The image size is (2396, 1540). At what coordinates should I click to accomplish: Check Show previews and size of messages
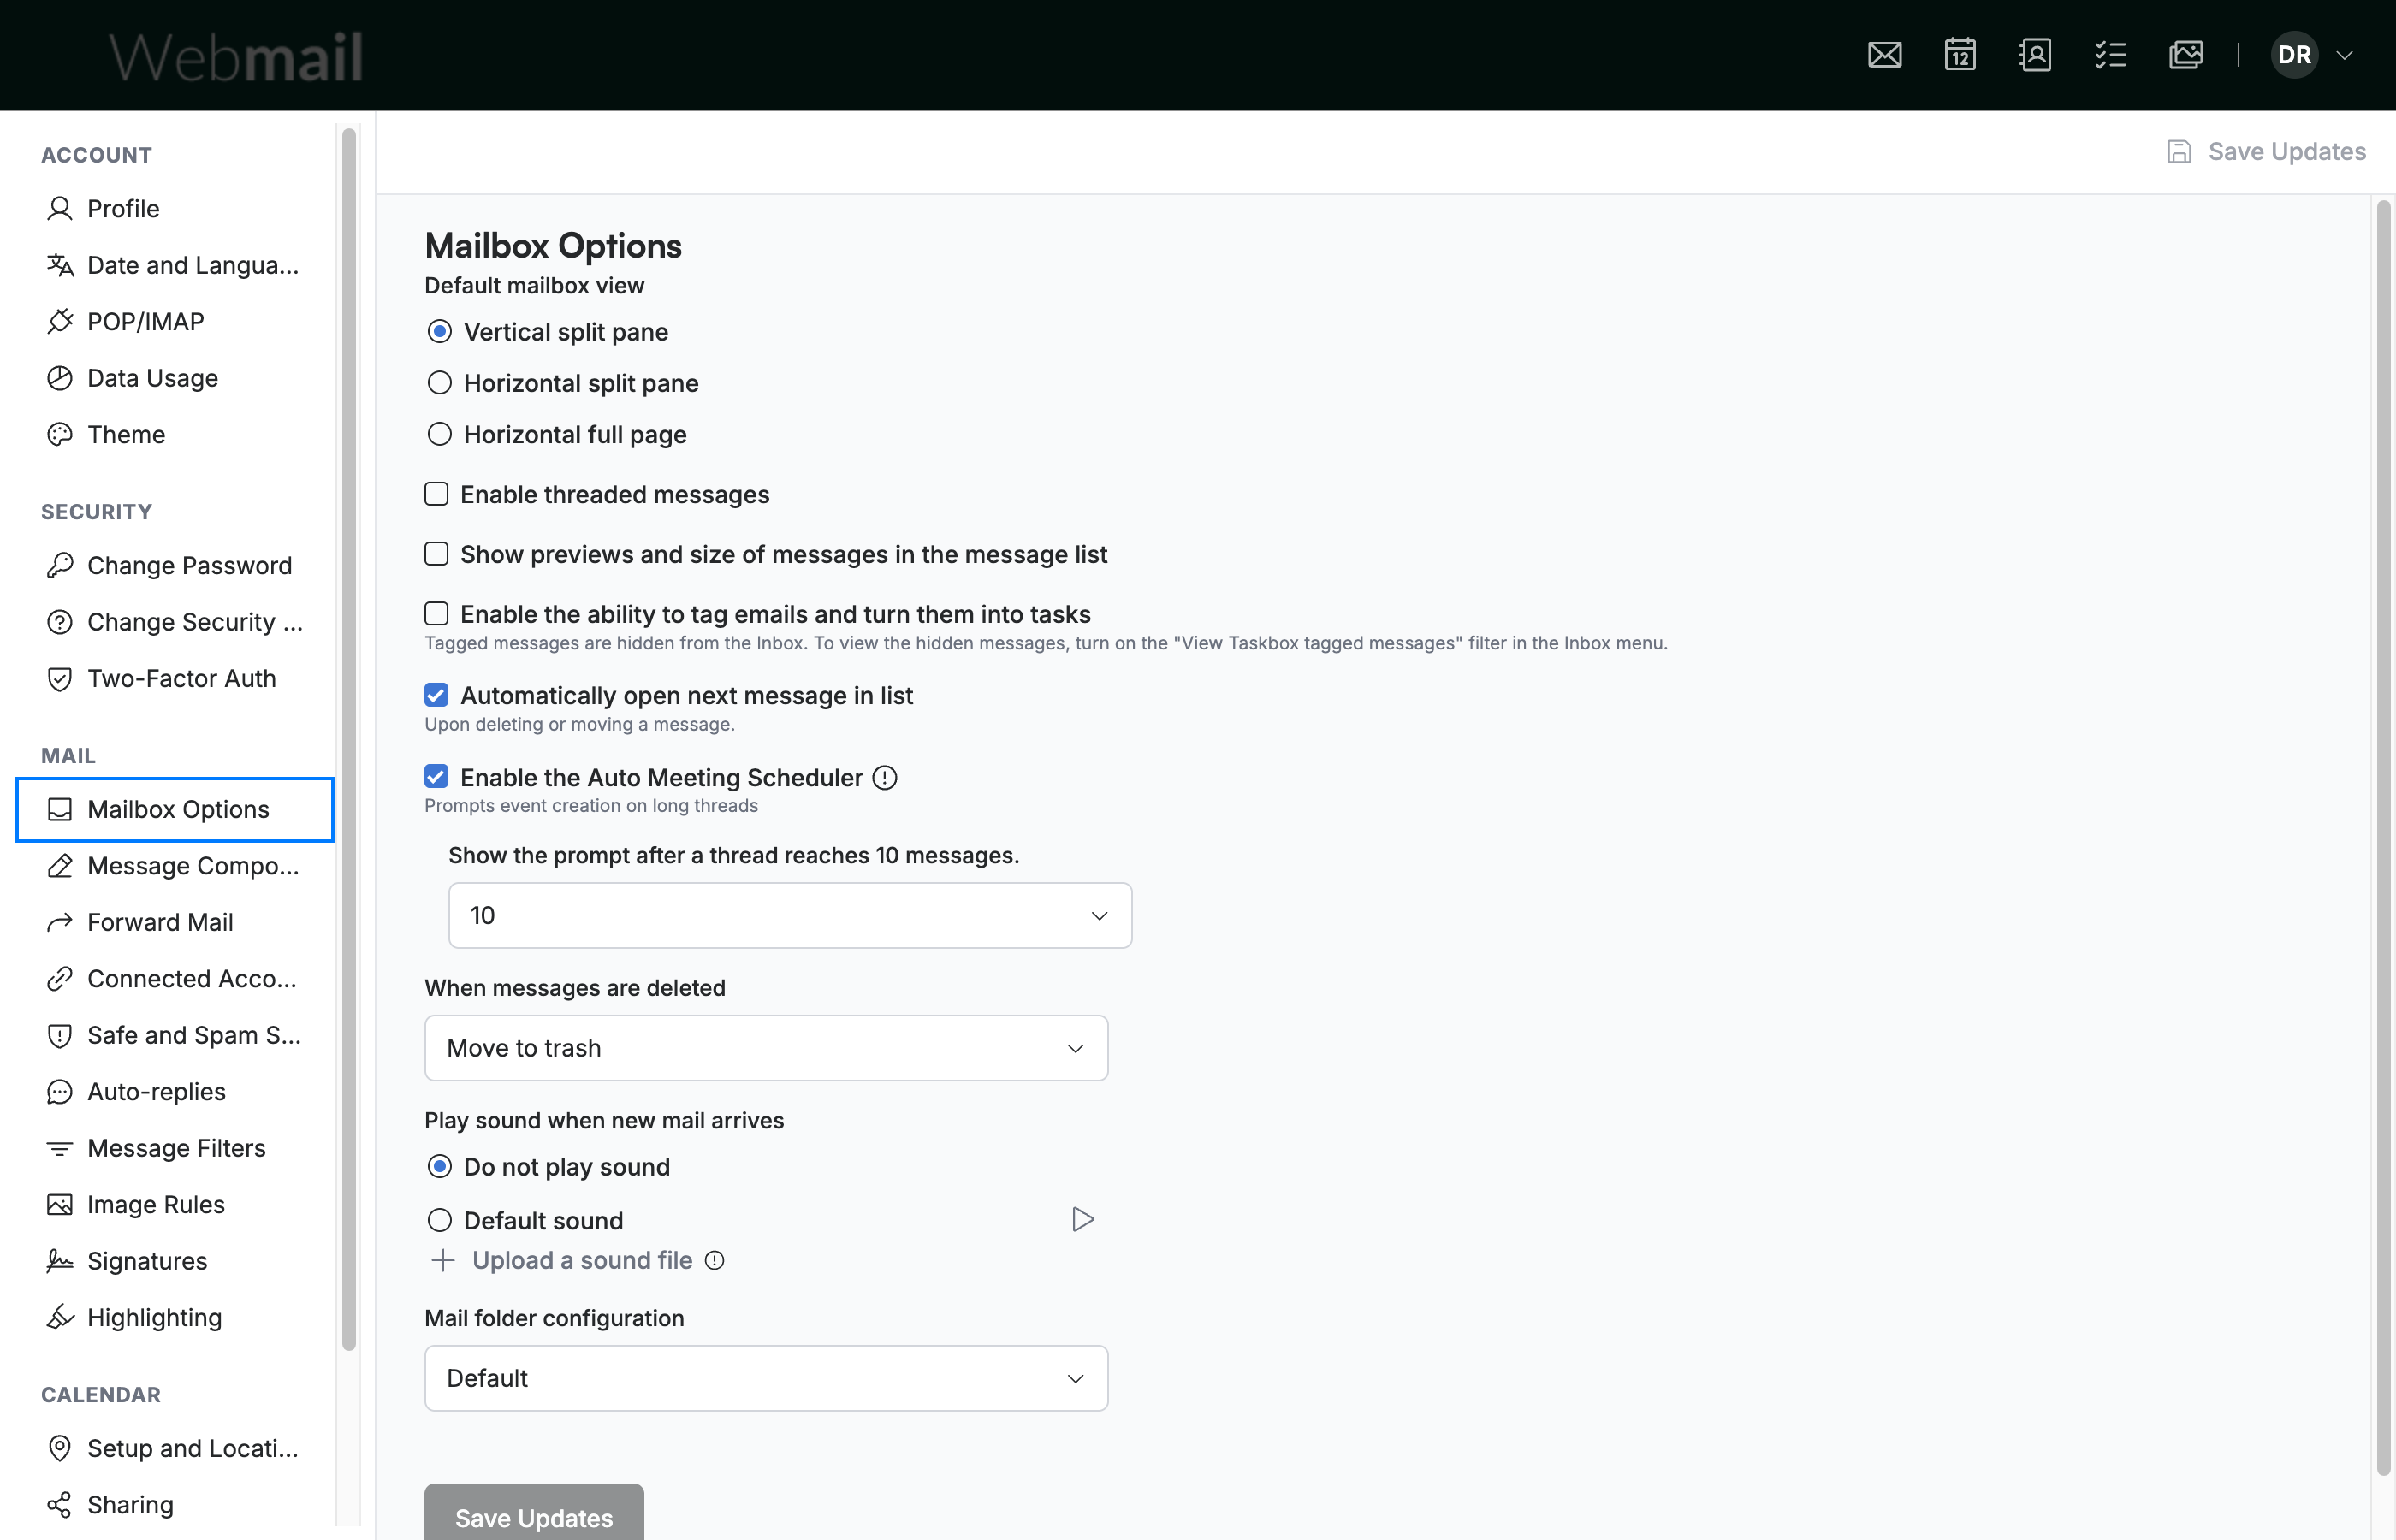tap(436, 554)
